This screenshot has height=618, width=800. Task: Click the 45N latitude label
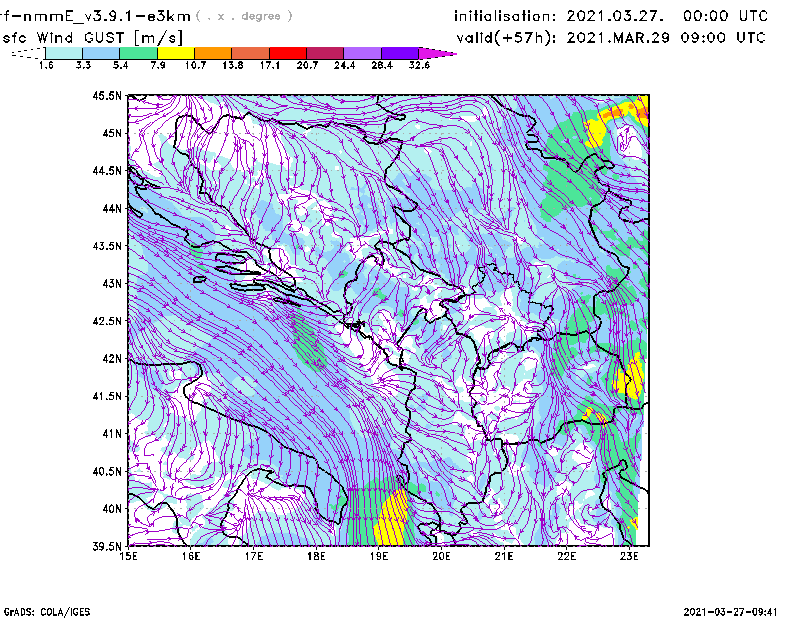(x=112, y=133)
